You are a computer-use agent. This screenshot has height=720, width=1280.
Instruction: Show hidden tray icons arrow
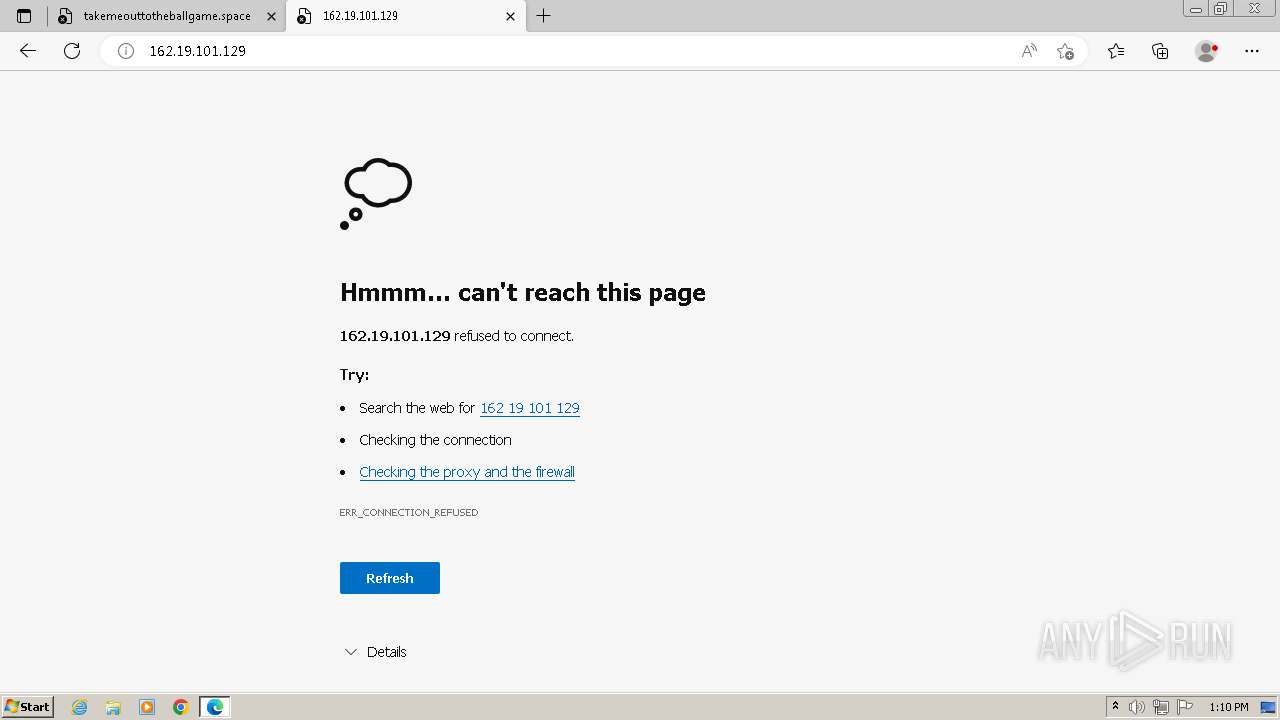click(x=1115, y=707)
